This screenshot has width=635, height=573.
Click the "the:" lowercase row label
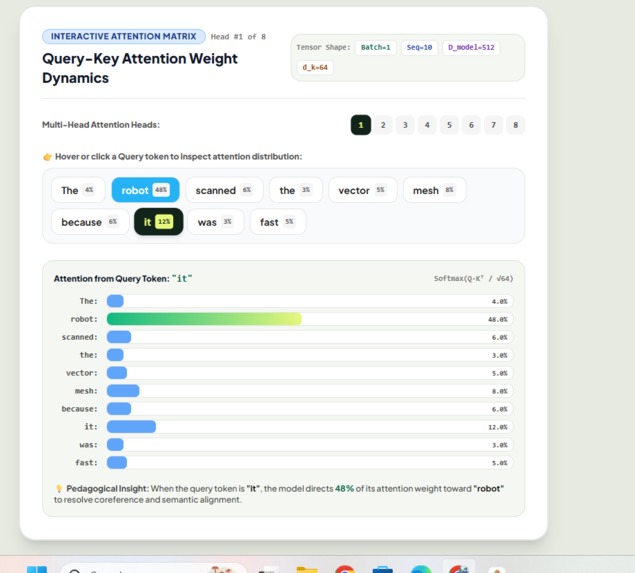[89, 355]
